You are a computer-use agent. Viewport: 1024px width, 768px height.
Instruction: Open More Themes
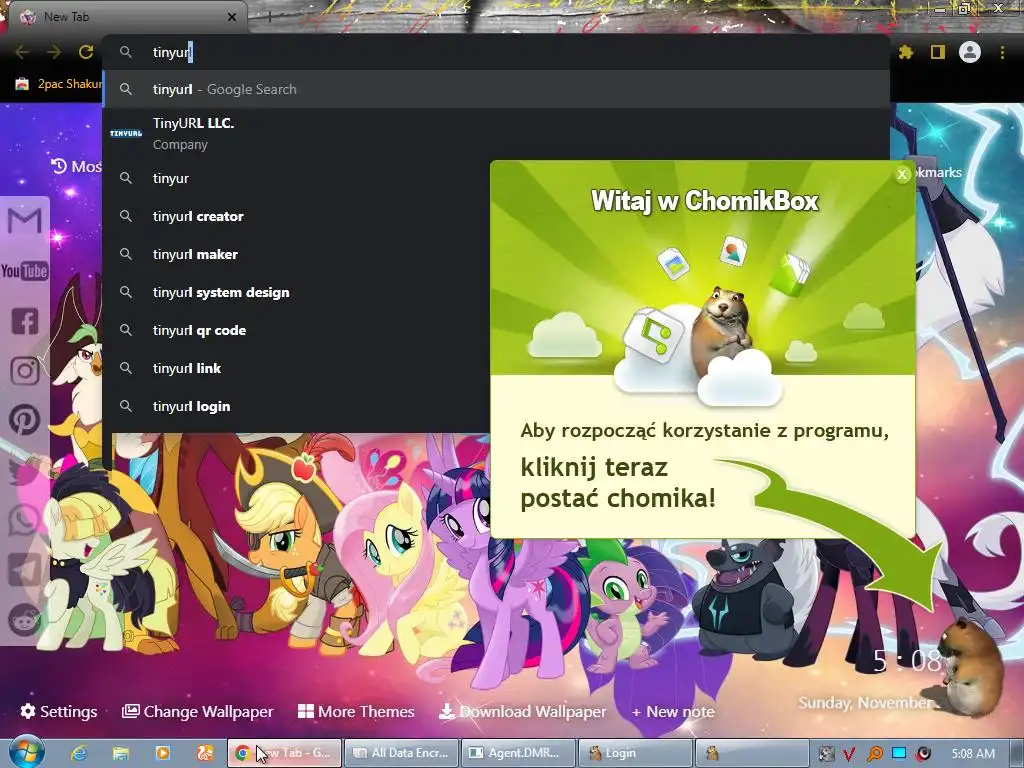(356, 711)
